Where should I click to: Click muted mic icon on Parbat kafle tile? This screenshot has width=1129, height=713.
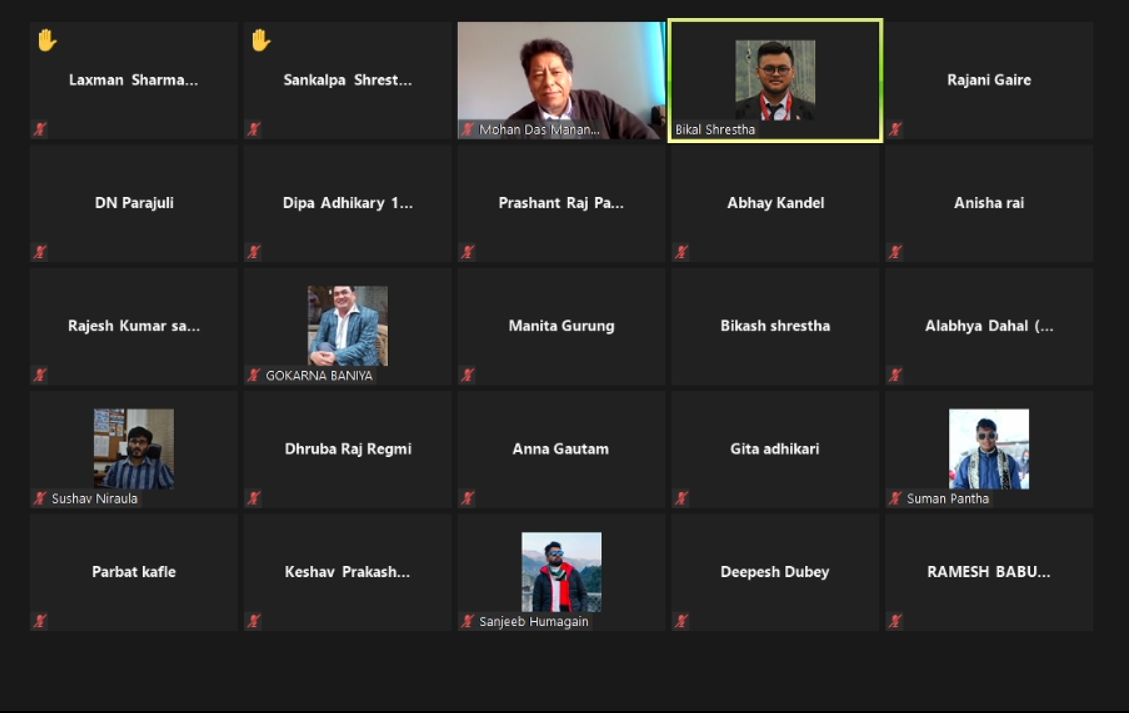(x=40, y=621)
